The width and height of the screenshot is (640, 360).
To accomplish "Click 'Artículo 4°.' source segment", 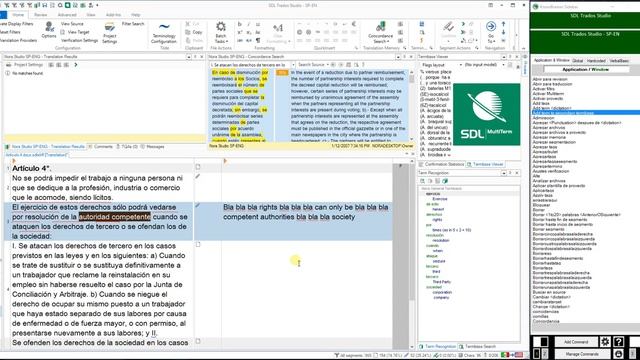I will click(x=32, y=168).
